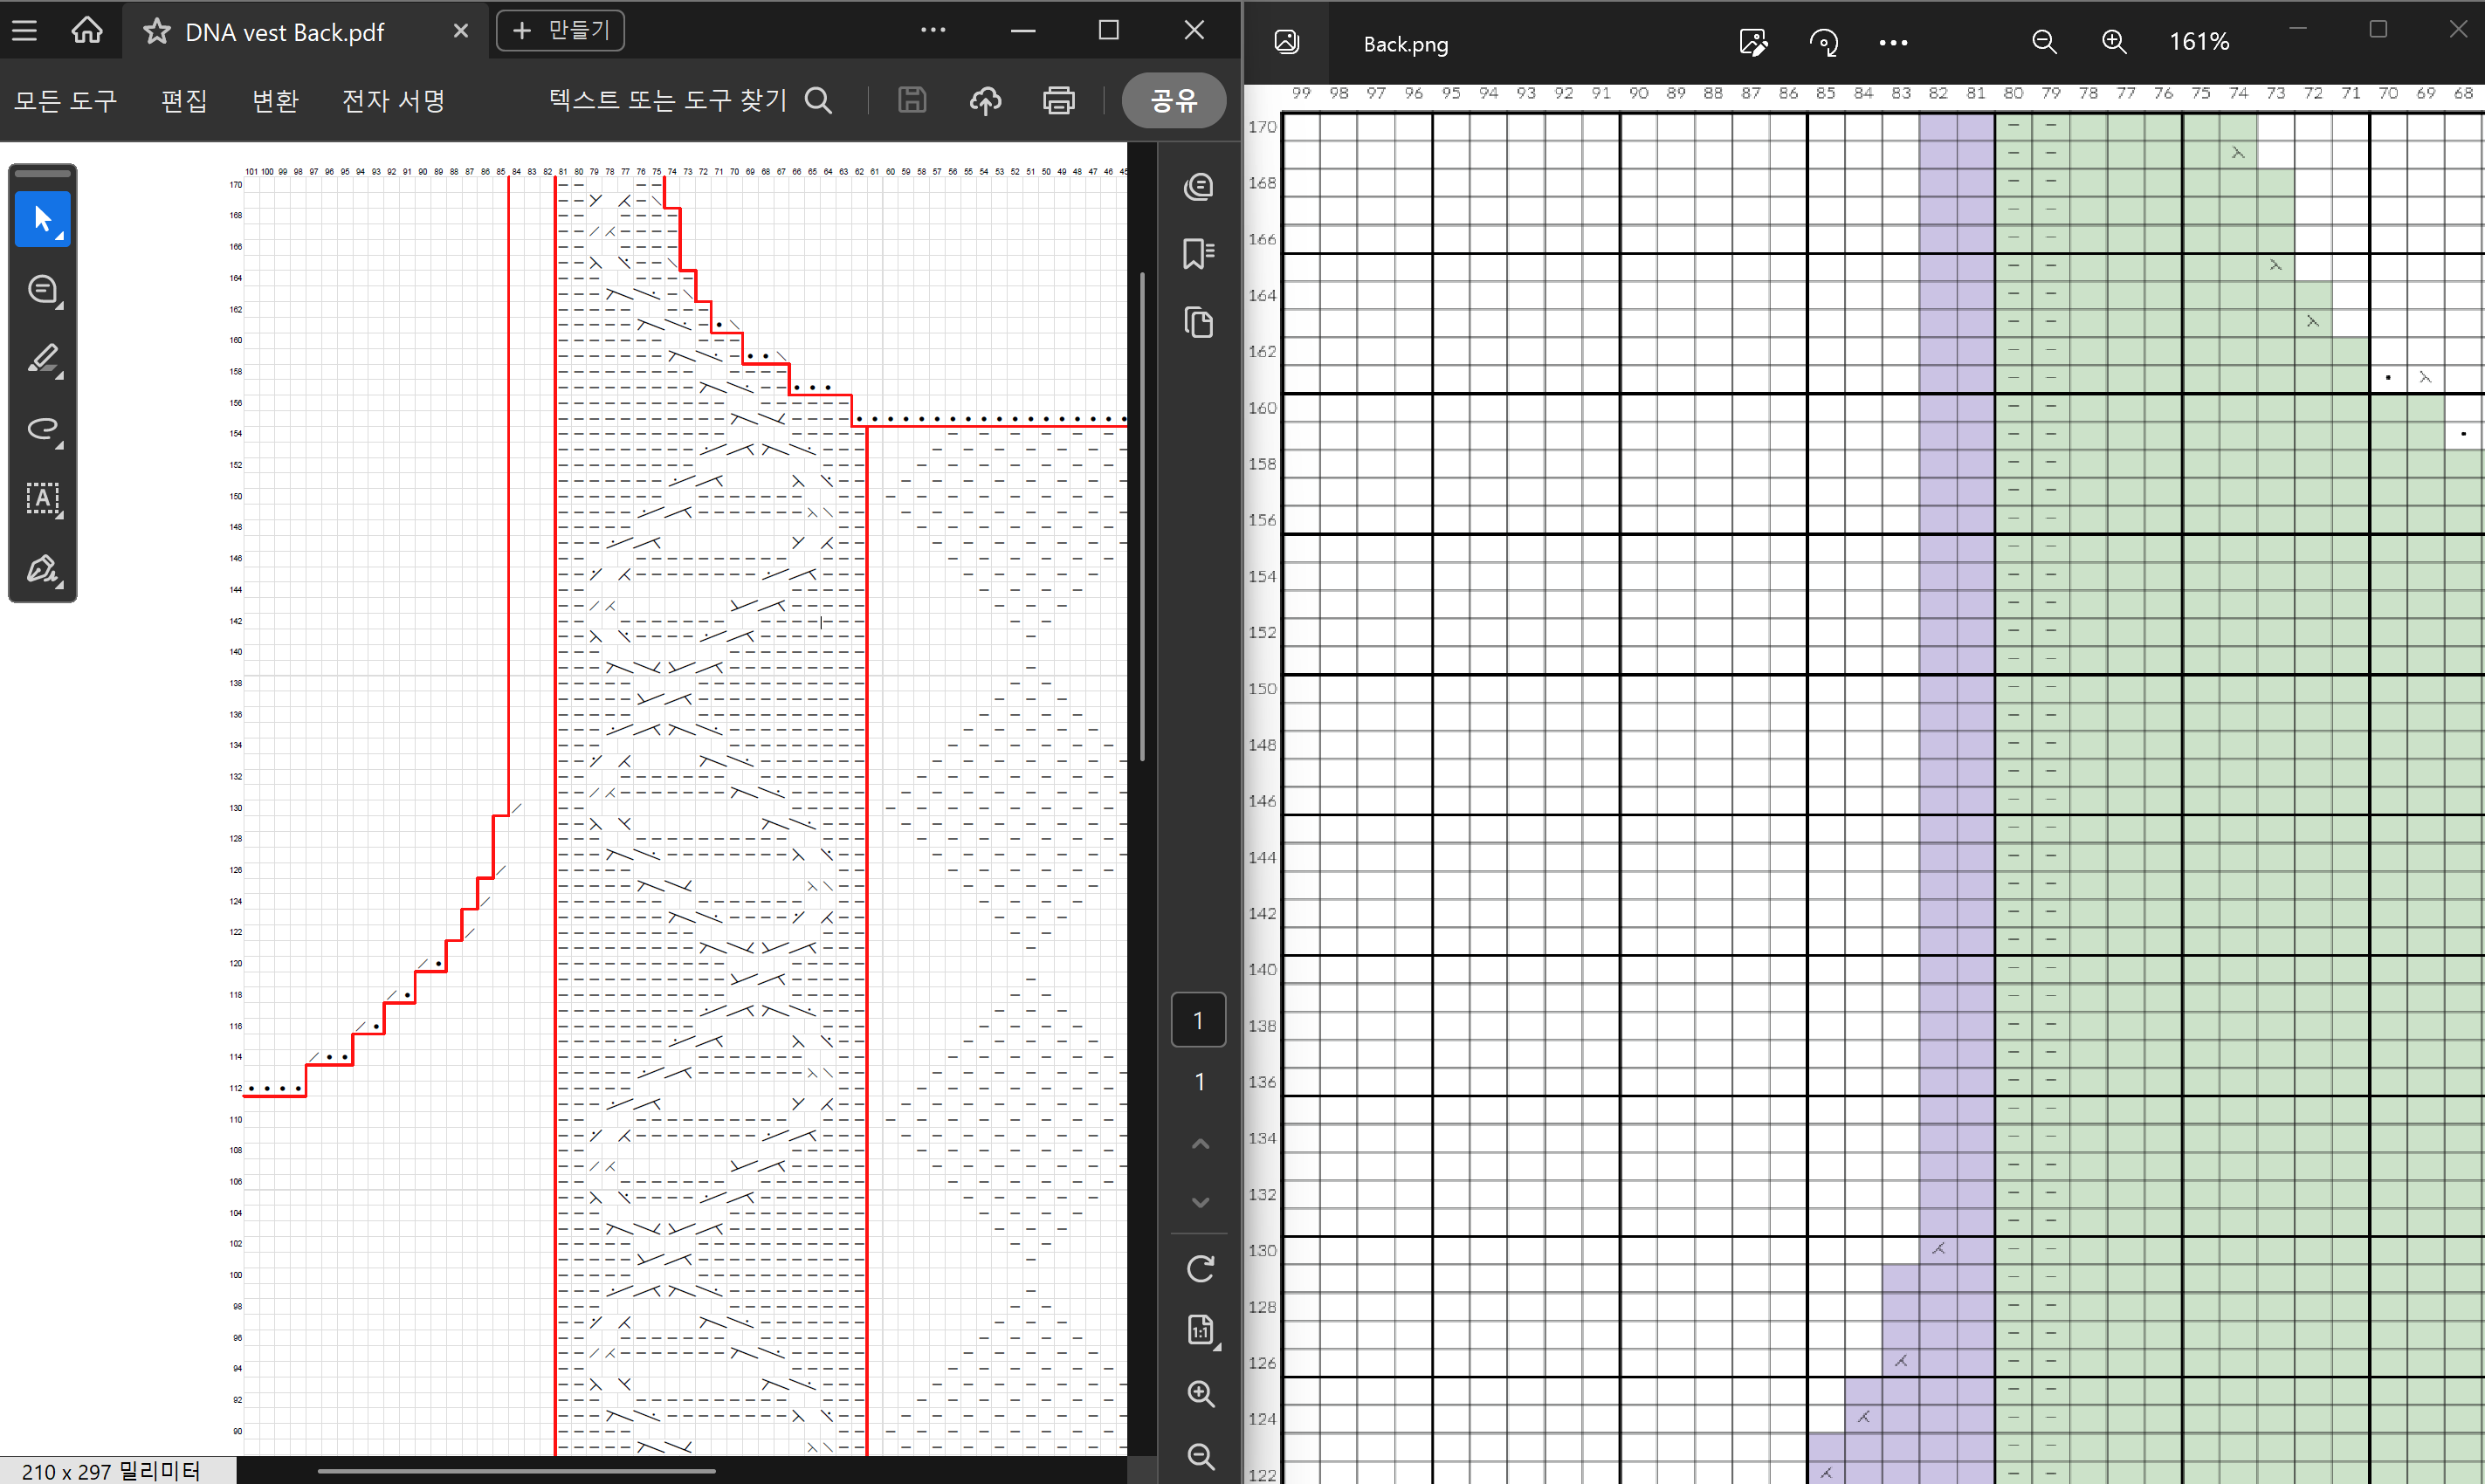Click the 공유 share button
This screenshot has width=2485, height=1484.
(1173, 100)
